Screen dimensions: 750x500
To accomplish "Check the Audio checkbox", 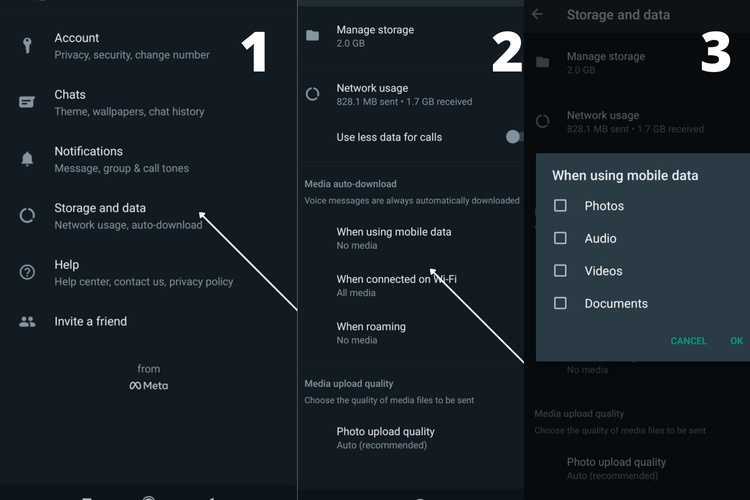I will click(x=560, y=238).
